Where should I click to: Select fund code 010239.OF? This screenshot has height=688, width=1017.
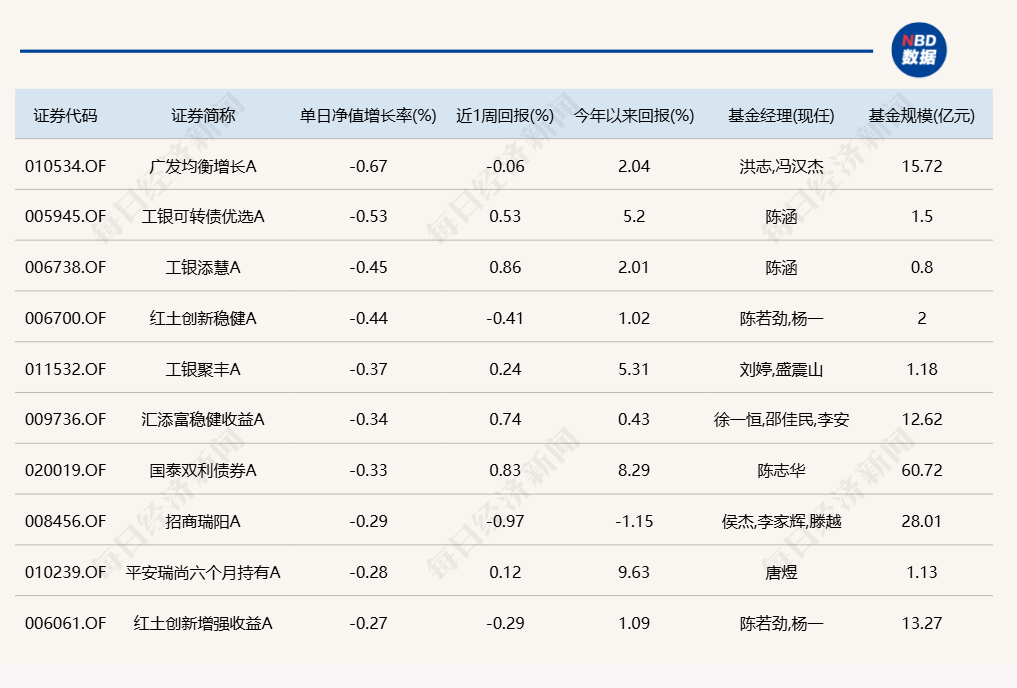click(65, 572)
